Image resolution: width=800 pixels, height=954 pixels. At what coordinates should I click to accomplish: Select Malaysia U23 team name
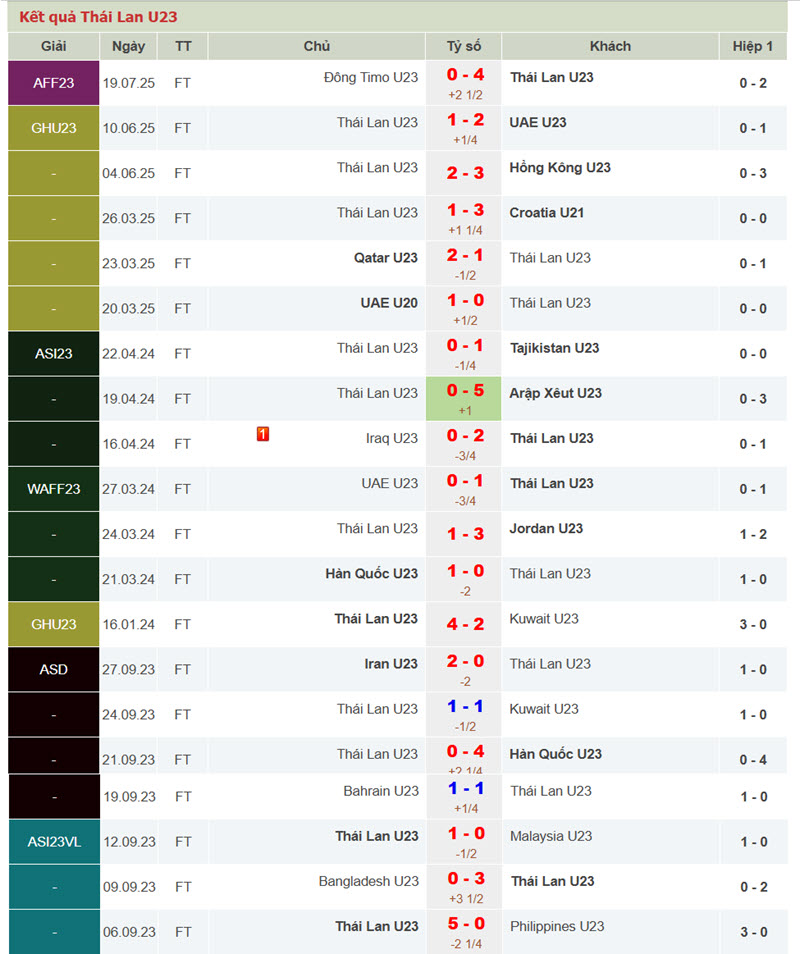(x=551, y=836)
